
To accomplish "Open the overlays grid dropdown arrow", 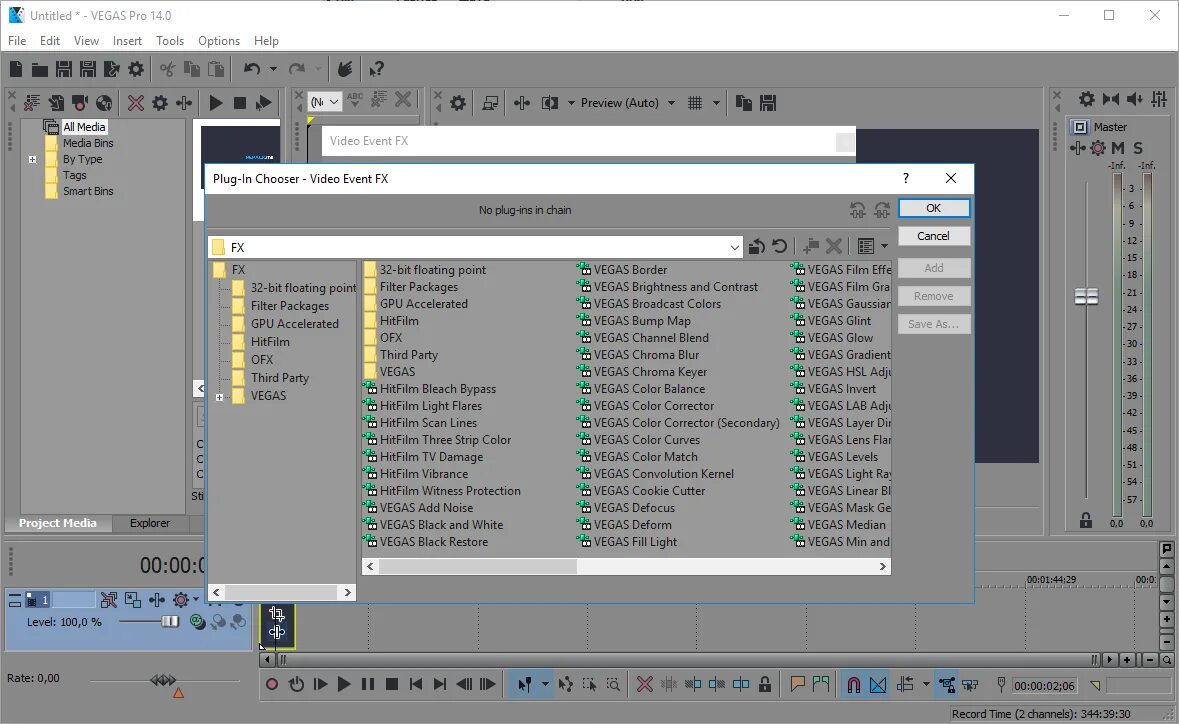I will pos(717,103).
